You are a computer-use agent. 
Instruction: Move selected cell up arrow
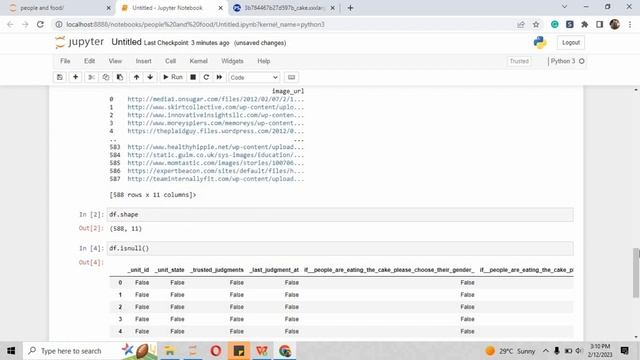[136, 77]
